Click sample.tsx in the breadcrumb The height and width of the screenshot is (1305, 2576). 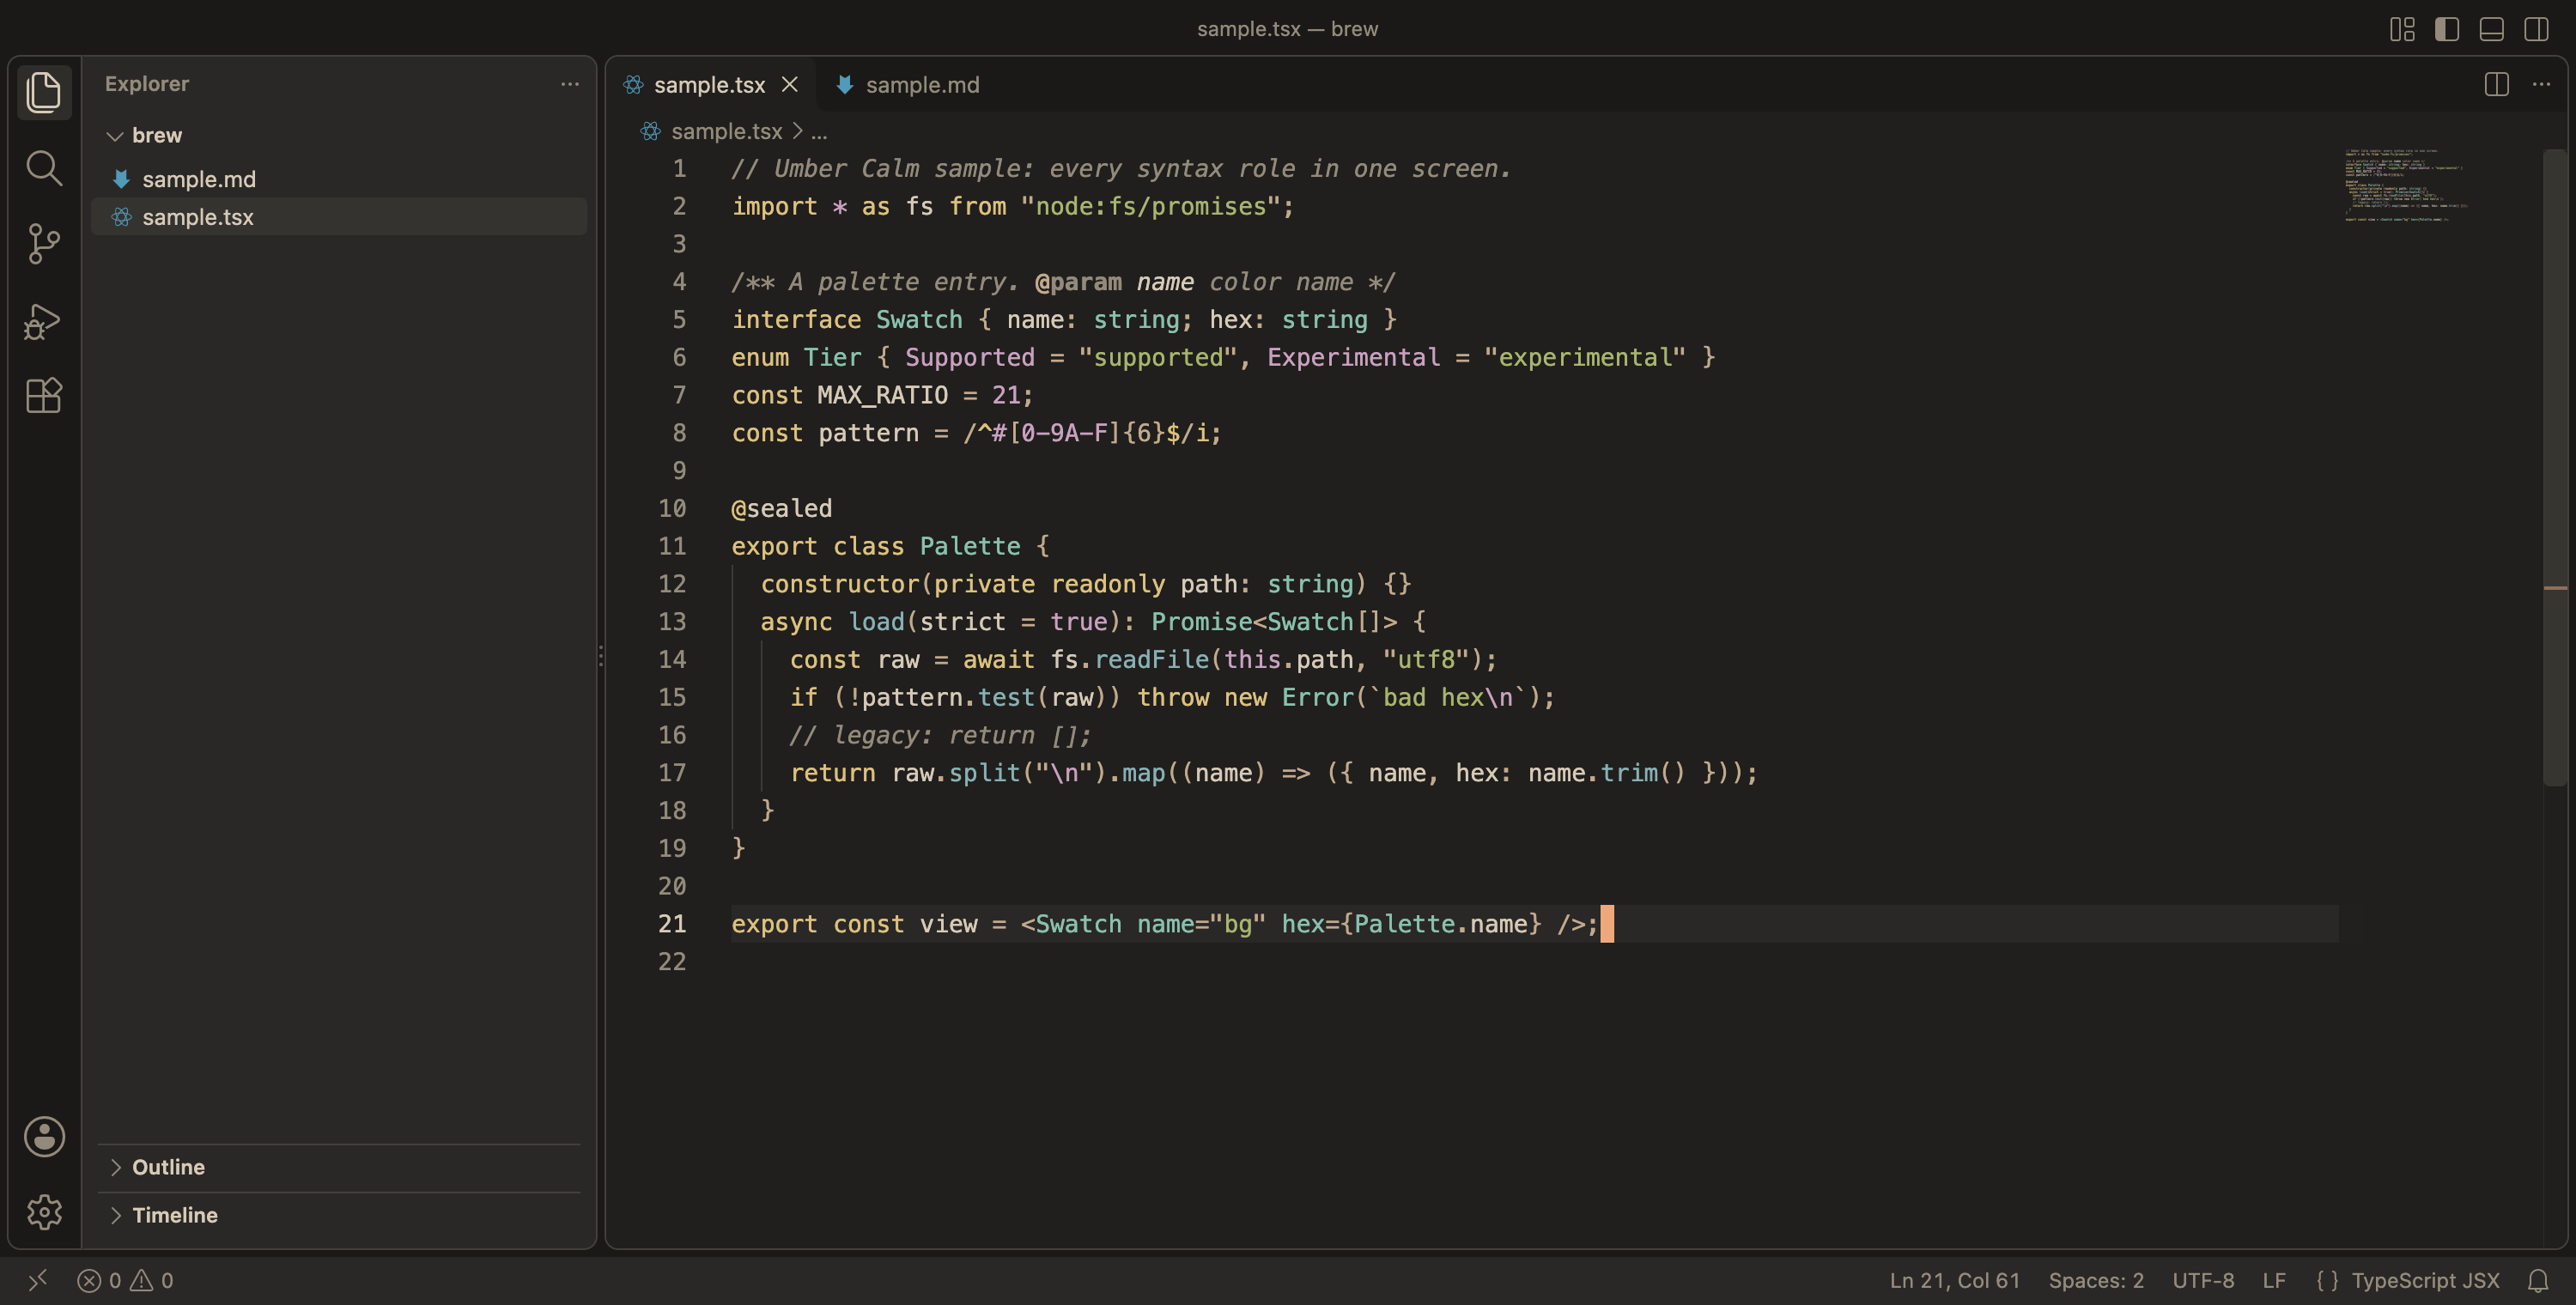point(726,131)
